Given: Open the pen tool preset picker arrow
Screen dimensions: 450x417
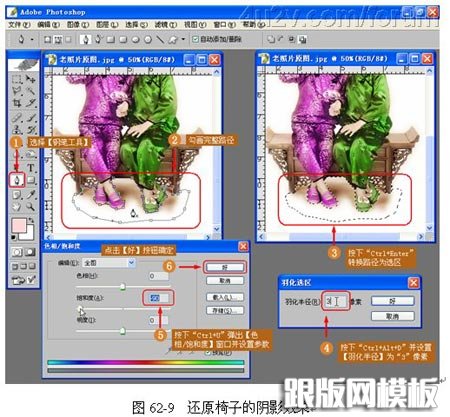Looking at the screenshot, I should [32, 39].
